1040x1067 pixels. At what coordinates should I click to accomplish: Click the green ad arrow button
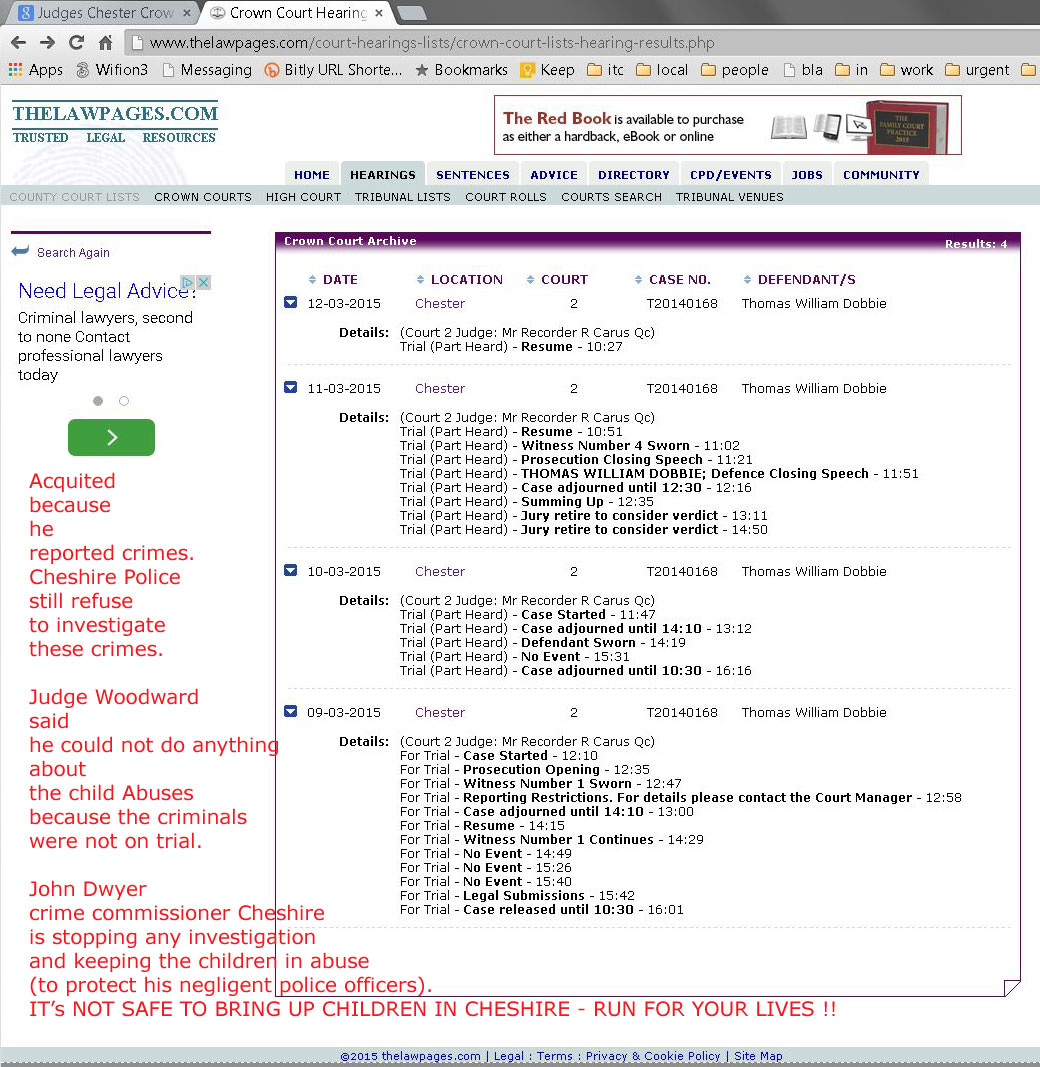tap(111, 437)
